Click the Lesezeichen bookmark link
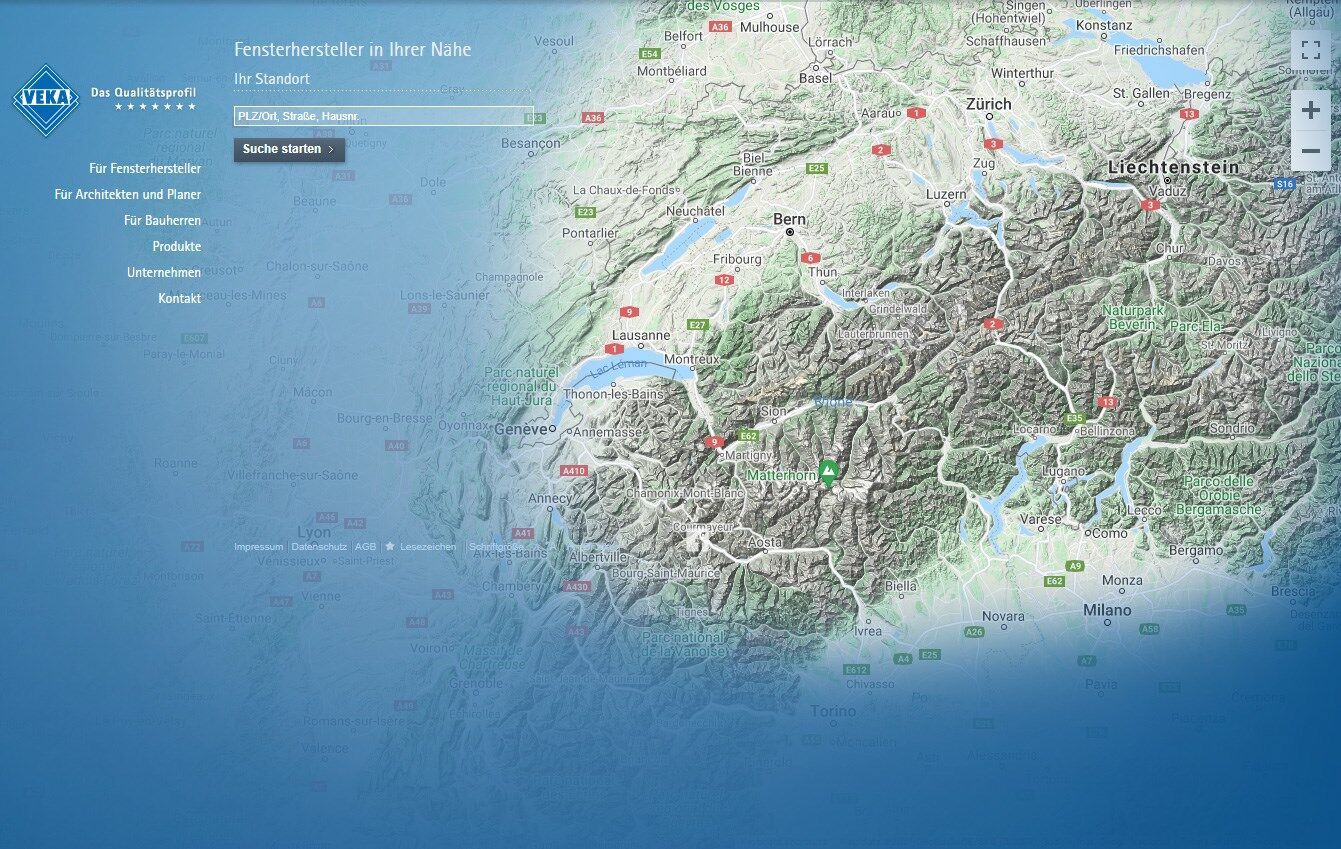 tap(427, 547)
